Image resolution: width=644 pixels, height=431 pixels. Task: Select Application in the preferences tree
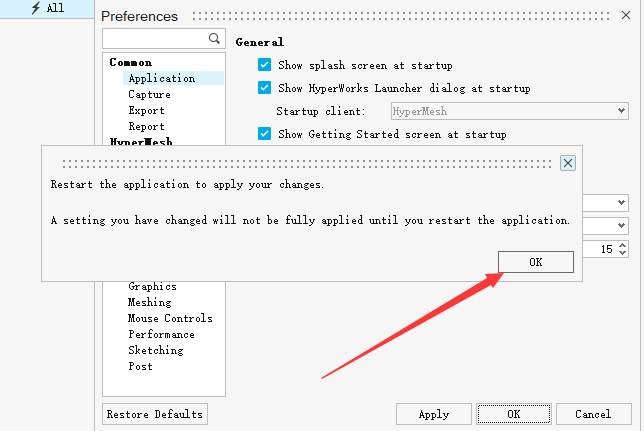[x=161, y=78]
